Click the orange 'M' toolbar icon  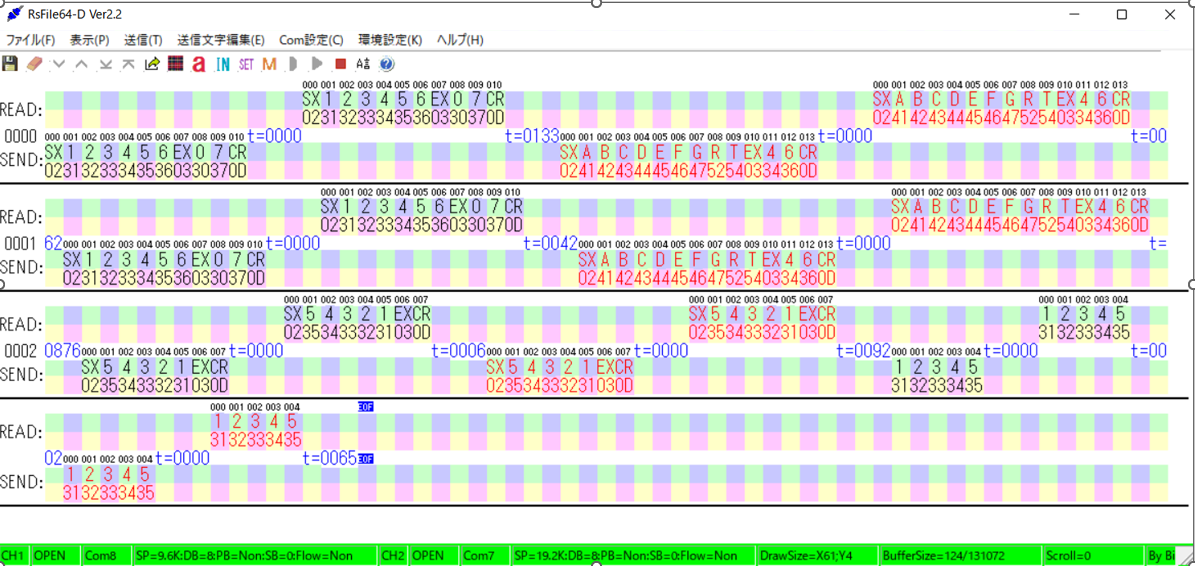[x=269, y=64]
